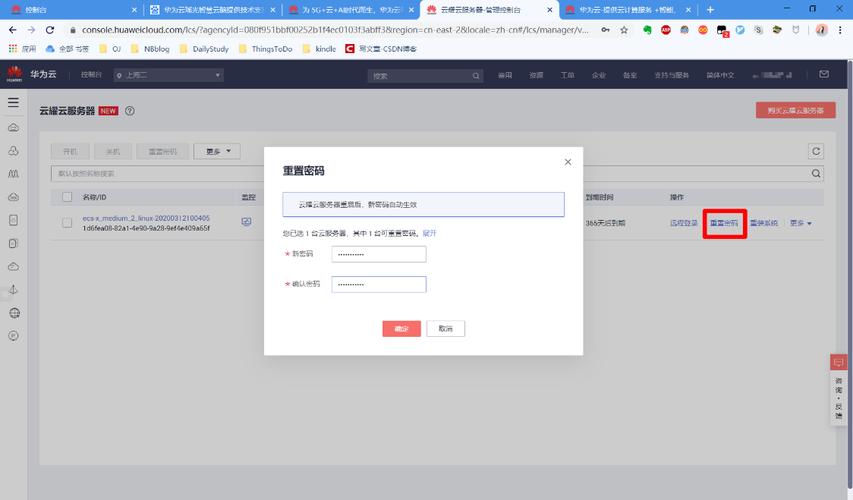Open the region selector dropdown in the top bar

(168, 75)
